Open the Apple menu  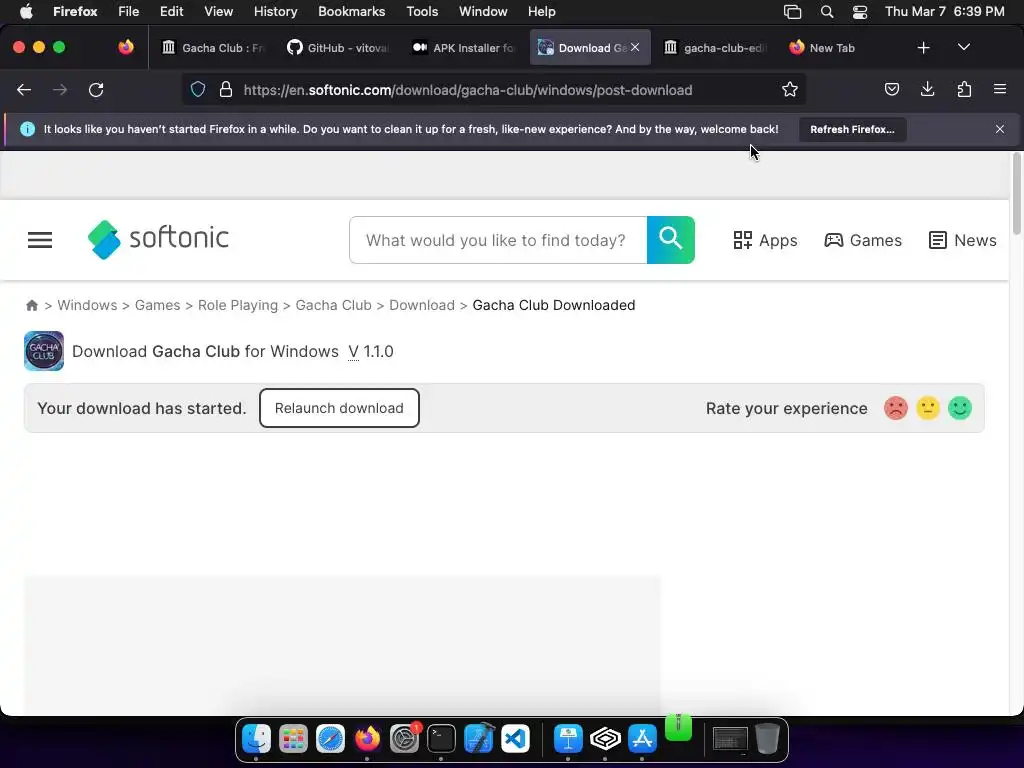pyautogui.click(x=26, y=12)
